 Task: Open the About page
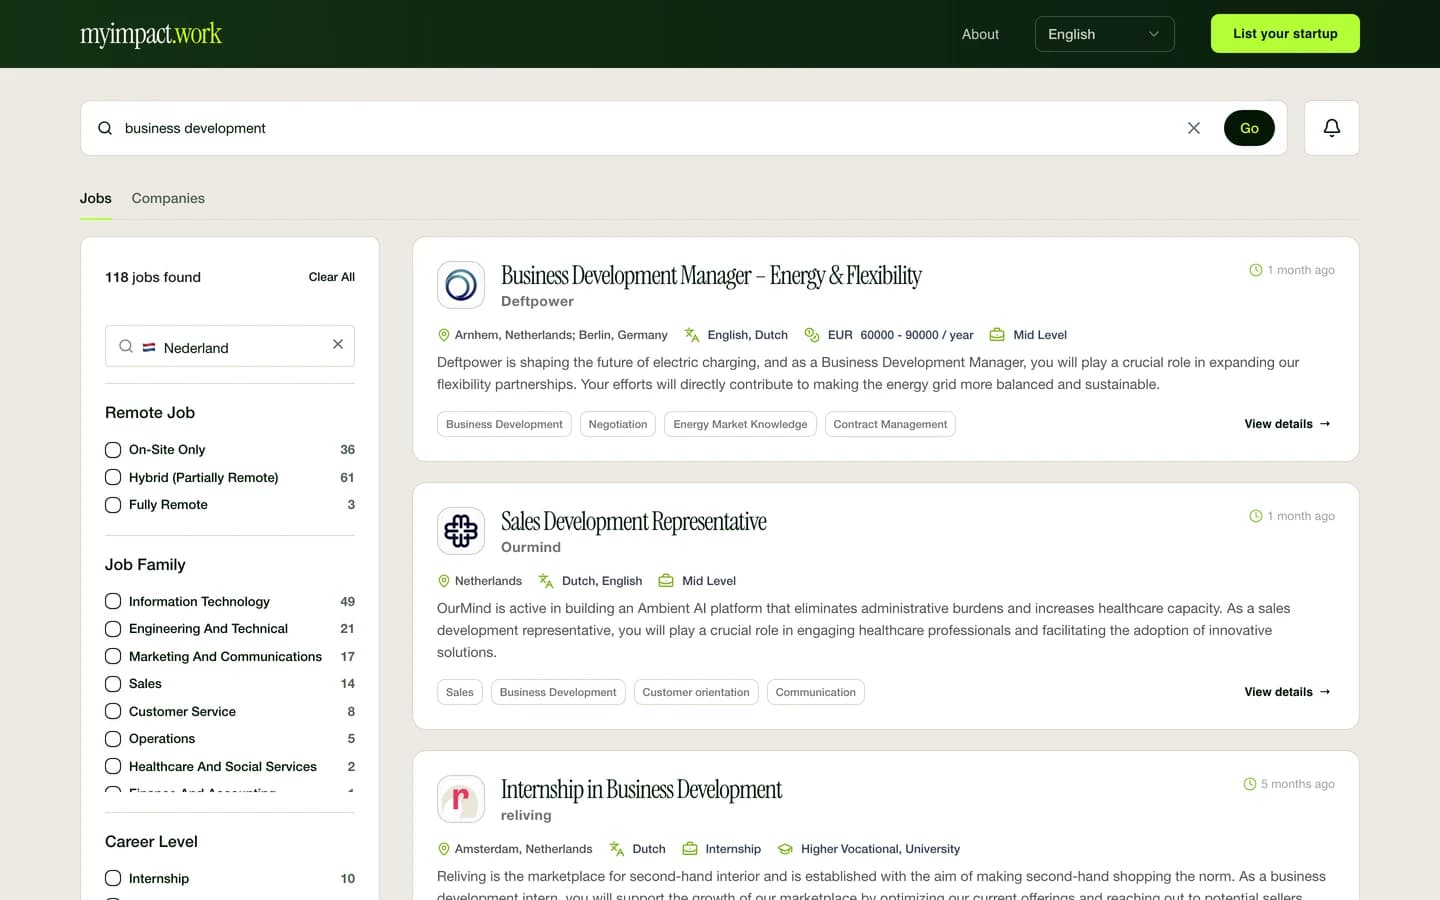(x=980, y=34)
